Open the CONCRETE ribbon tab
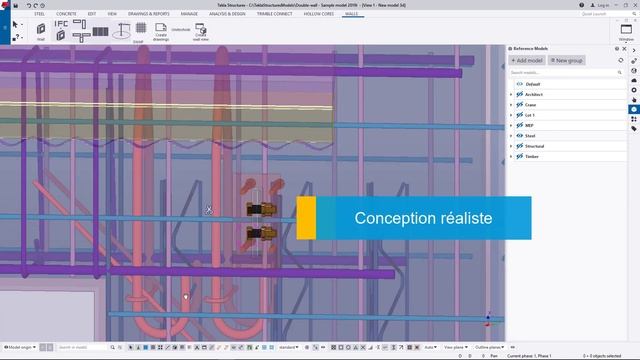Image resolution: width=640 pixels, height=360 pixels. pos(66,14)
